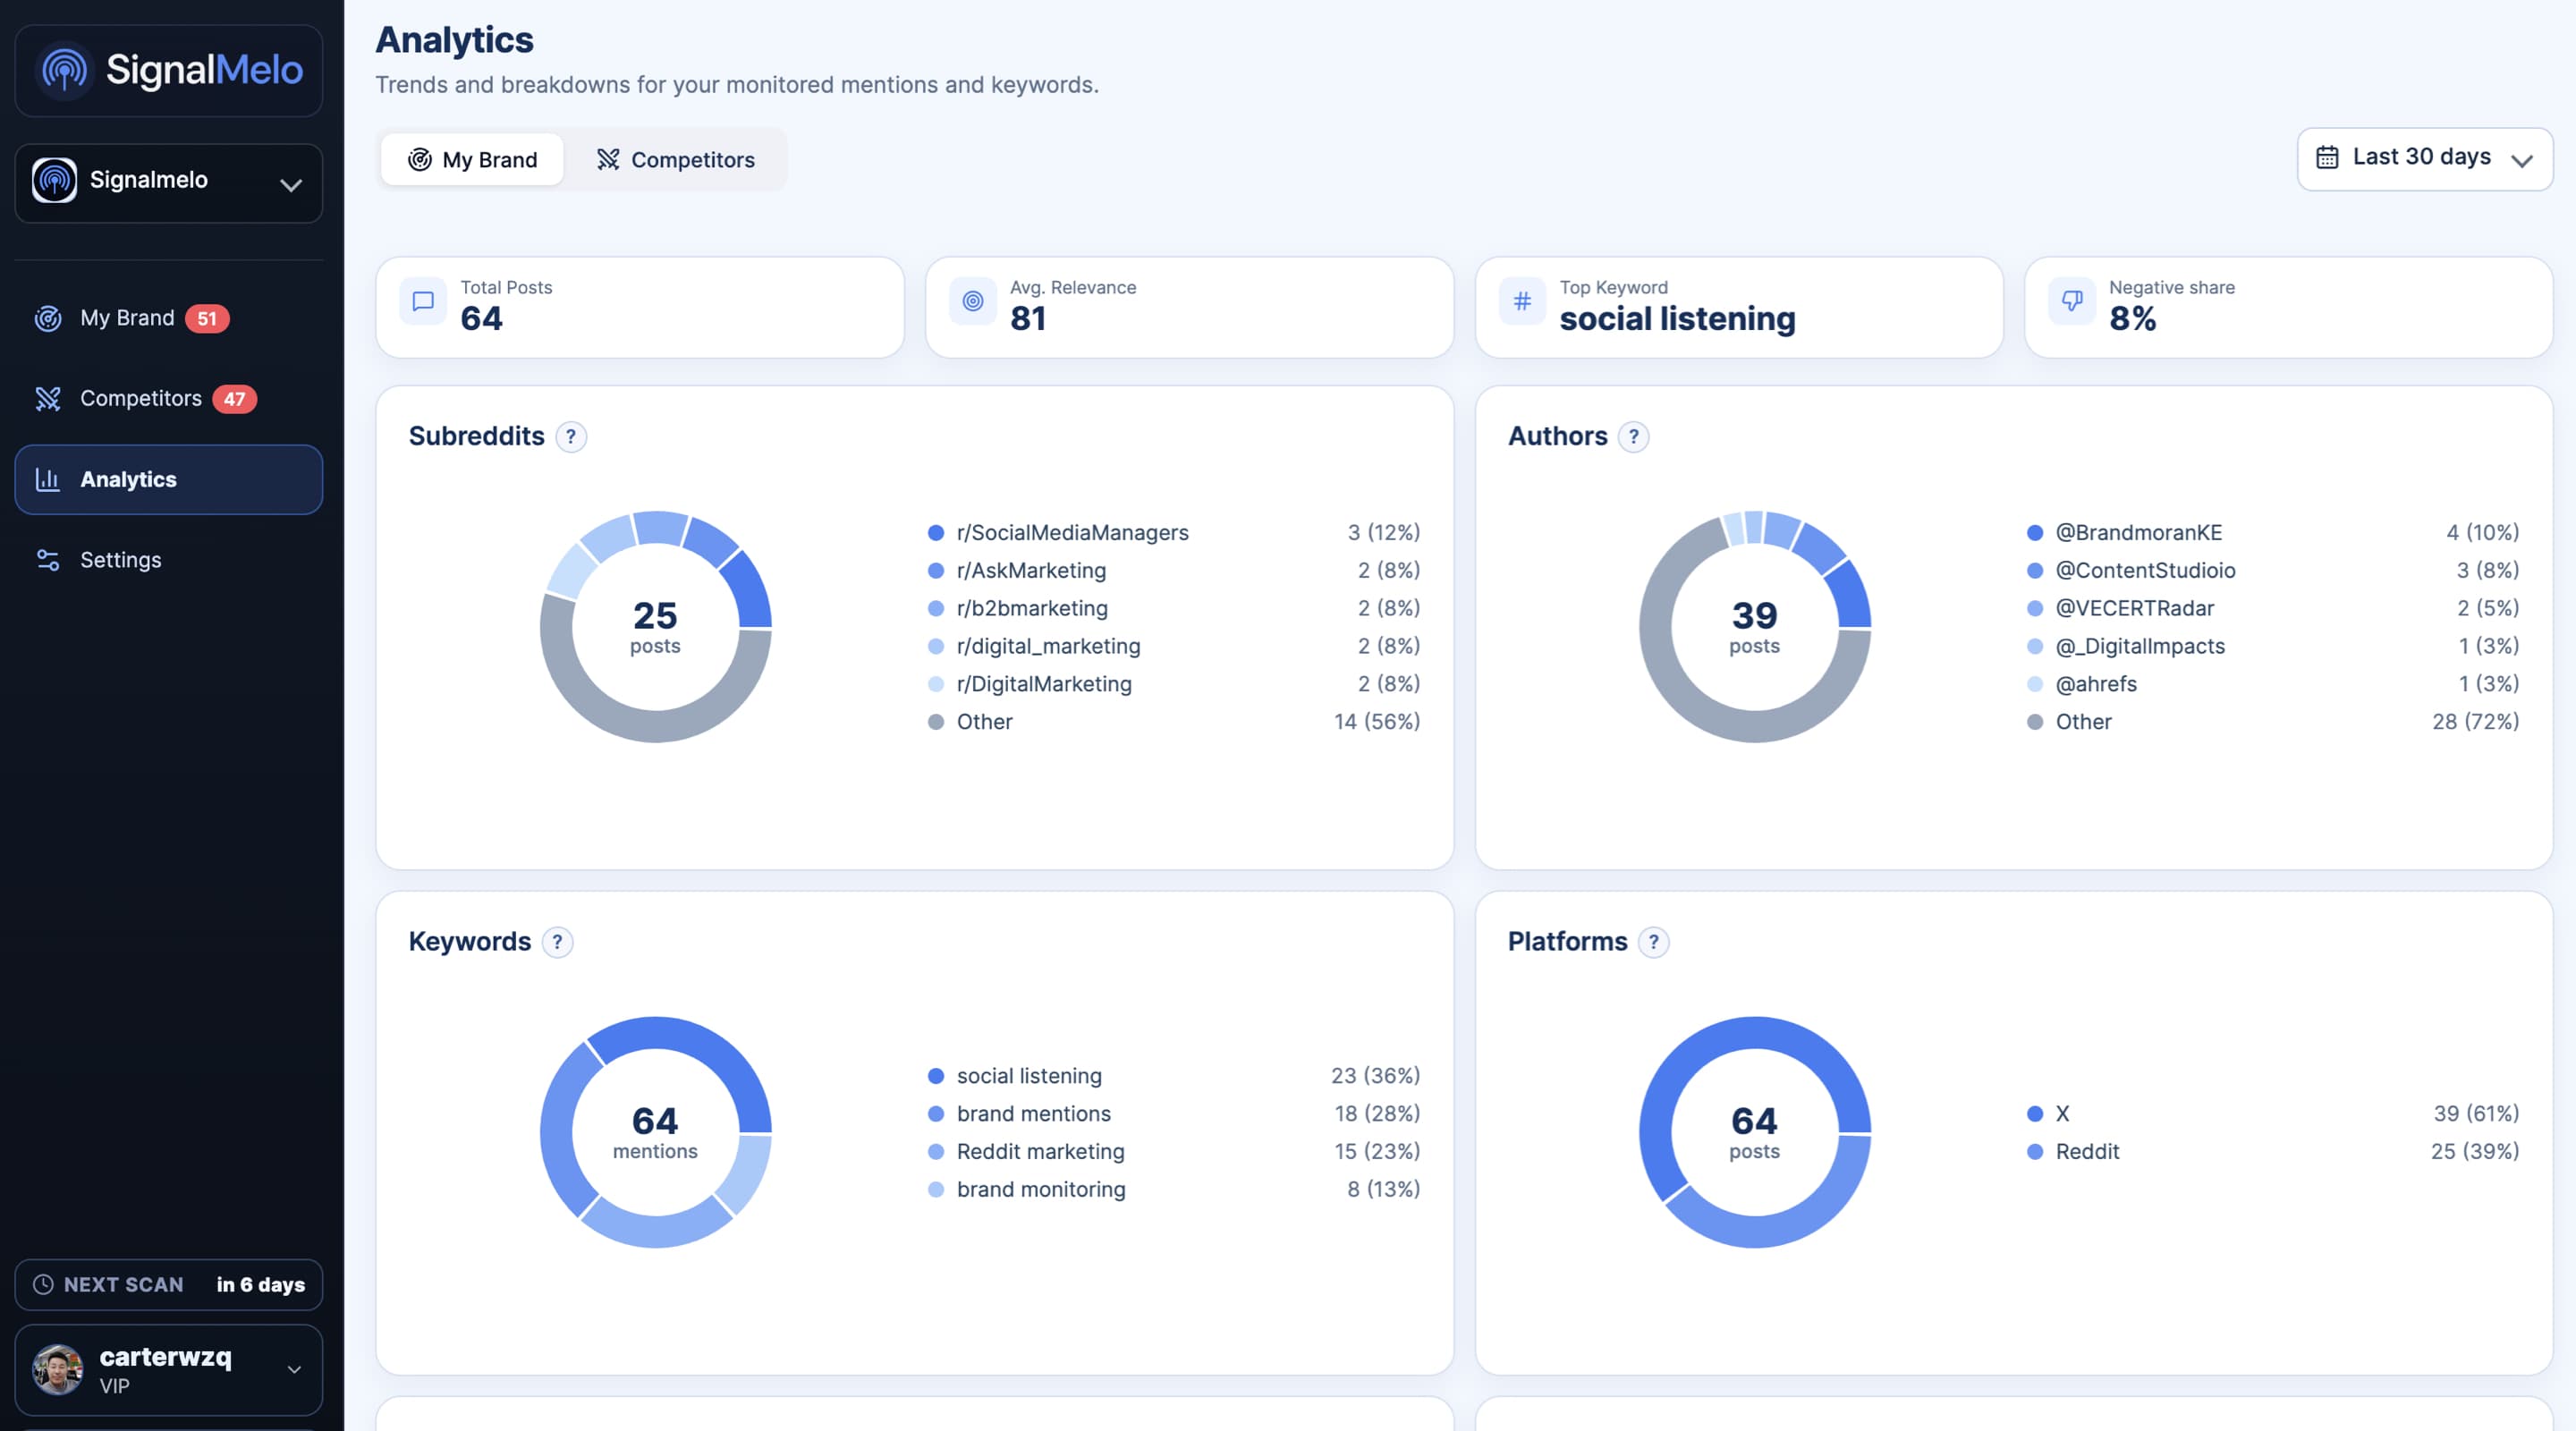Select Reddit marketing keyword entry

(1174, 1152)
